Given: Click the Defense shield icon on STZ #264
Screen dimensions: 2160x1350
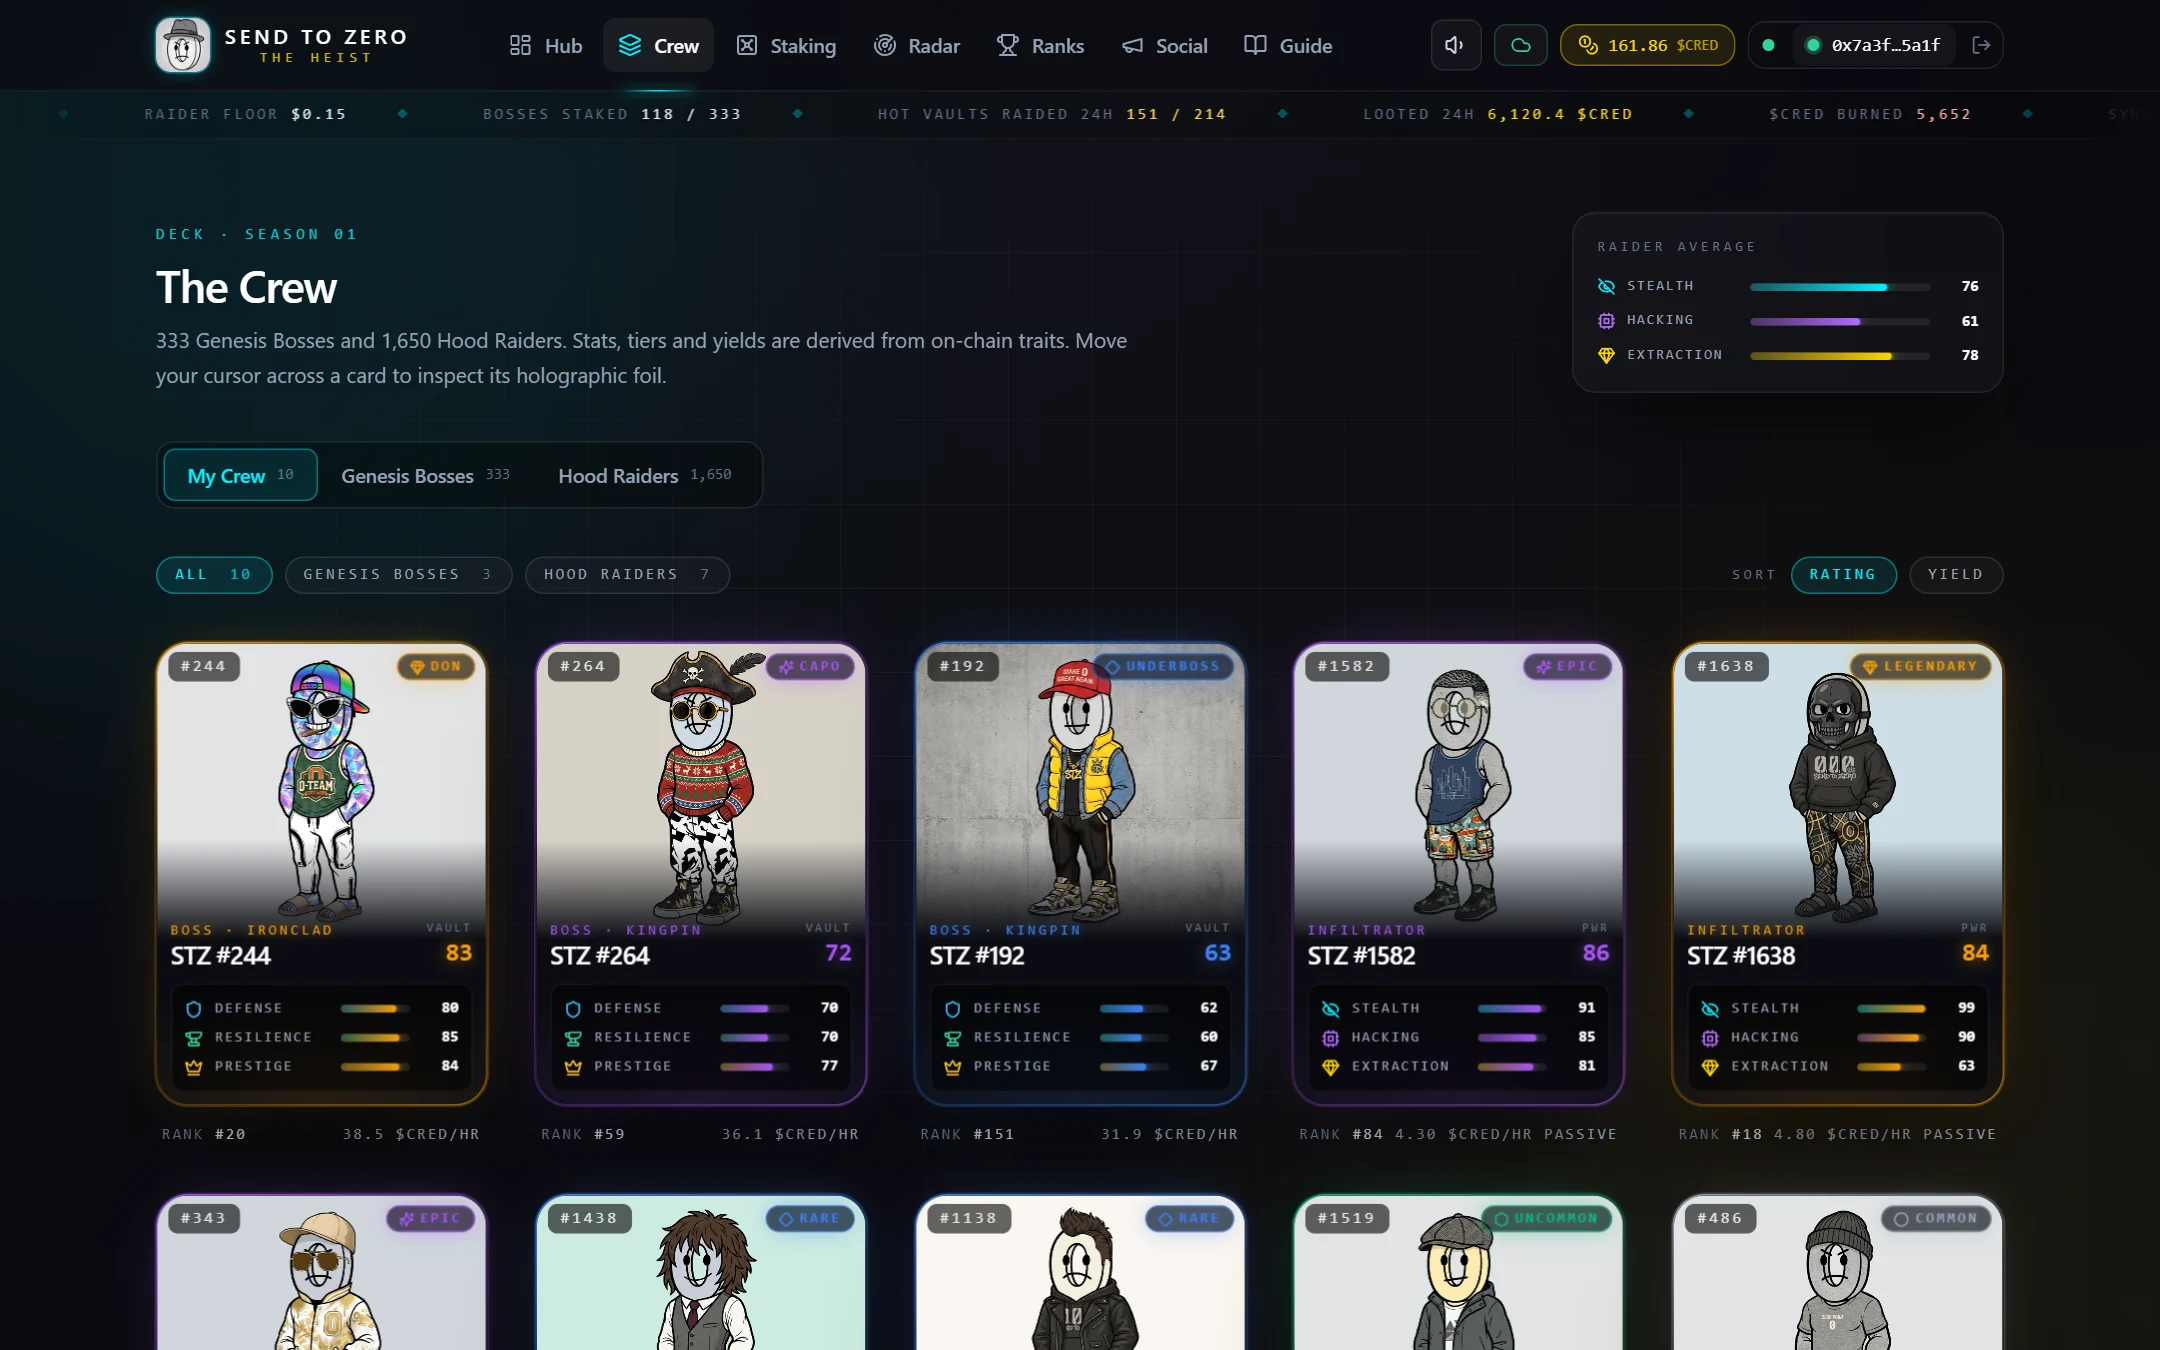Looking at the screenshot, I should click(x=573, y=1009).
